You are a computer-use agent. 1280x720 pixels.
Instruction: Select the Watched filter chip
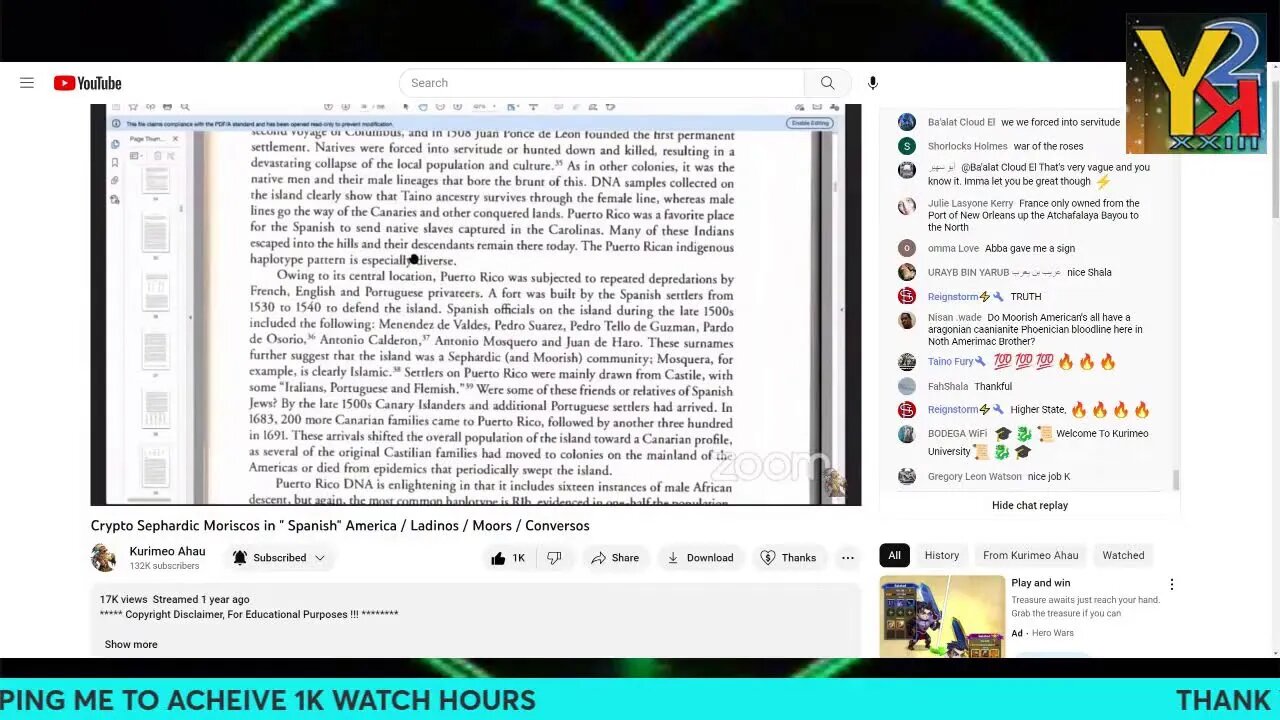tap(1123, 555)
